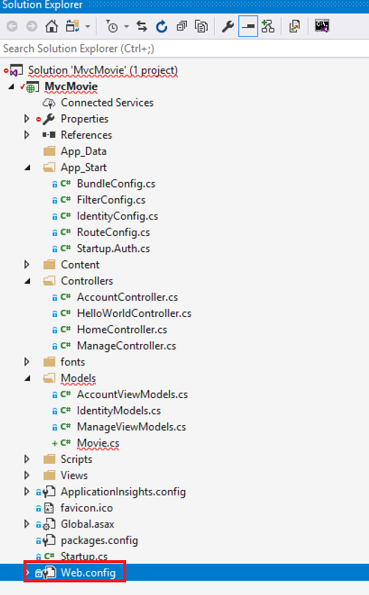The image size is (369, 595).
Task: Expand the Scripts folder
Action: coord(27,459)
